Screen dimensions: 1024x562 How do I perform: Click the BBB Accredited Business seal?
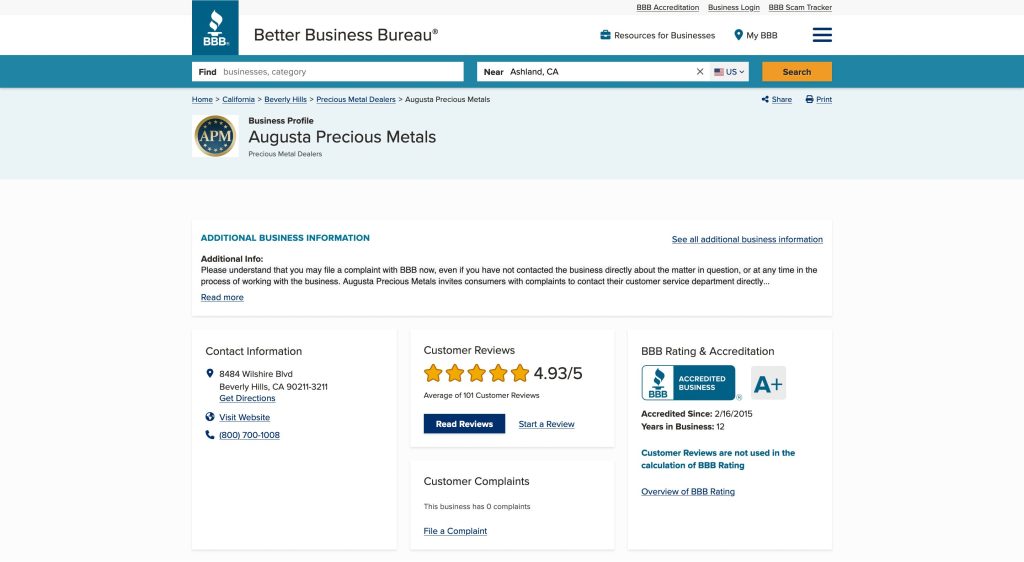click(x=688, y=383)
